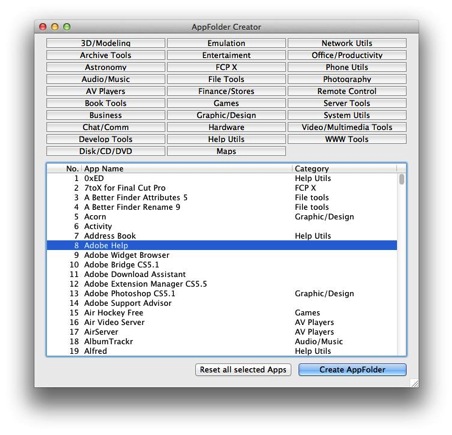The width and height of the screenshot is (452, 435).
Task: Select Adobe Download Assistant row
Action: pos(222,274)
